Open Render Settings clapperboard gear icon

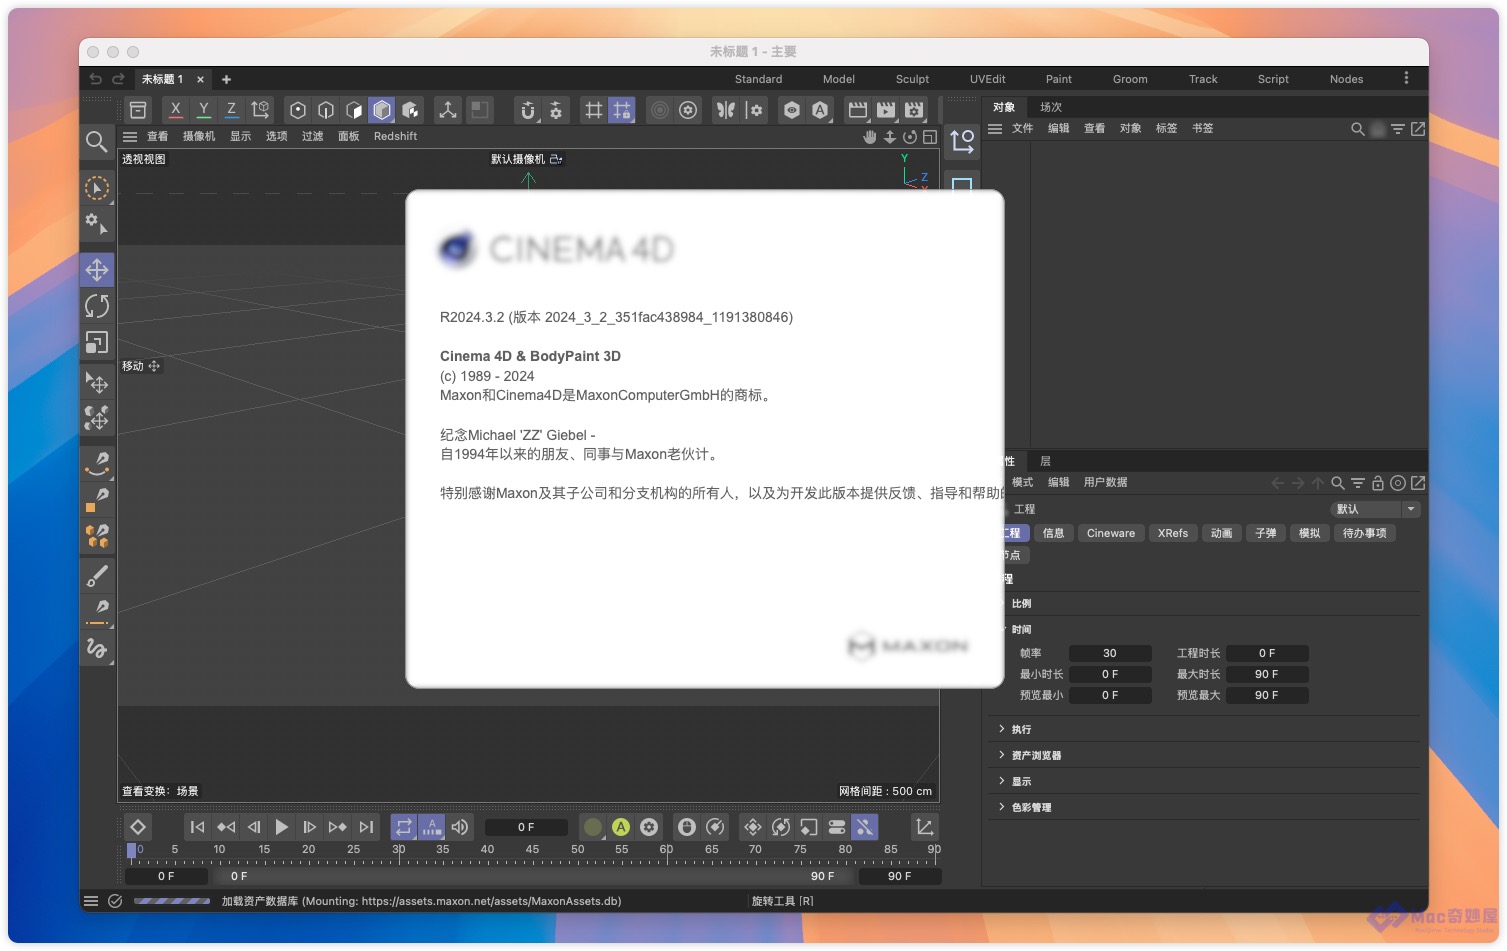pyautogui.click(x=914, y=110)
